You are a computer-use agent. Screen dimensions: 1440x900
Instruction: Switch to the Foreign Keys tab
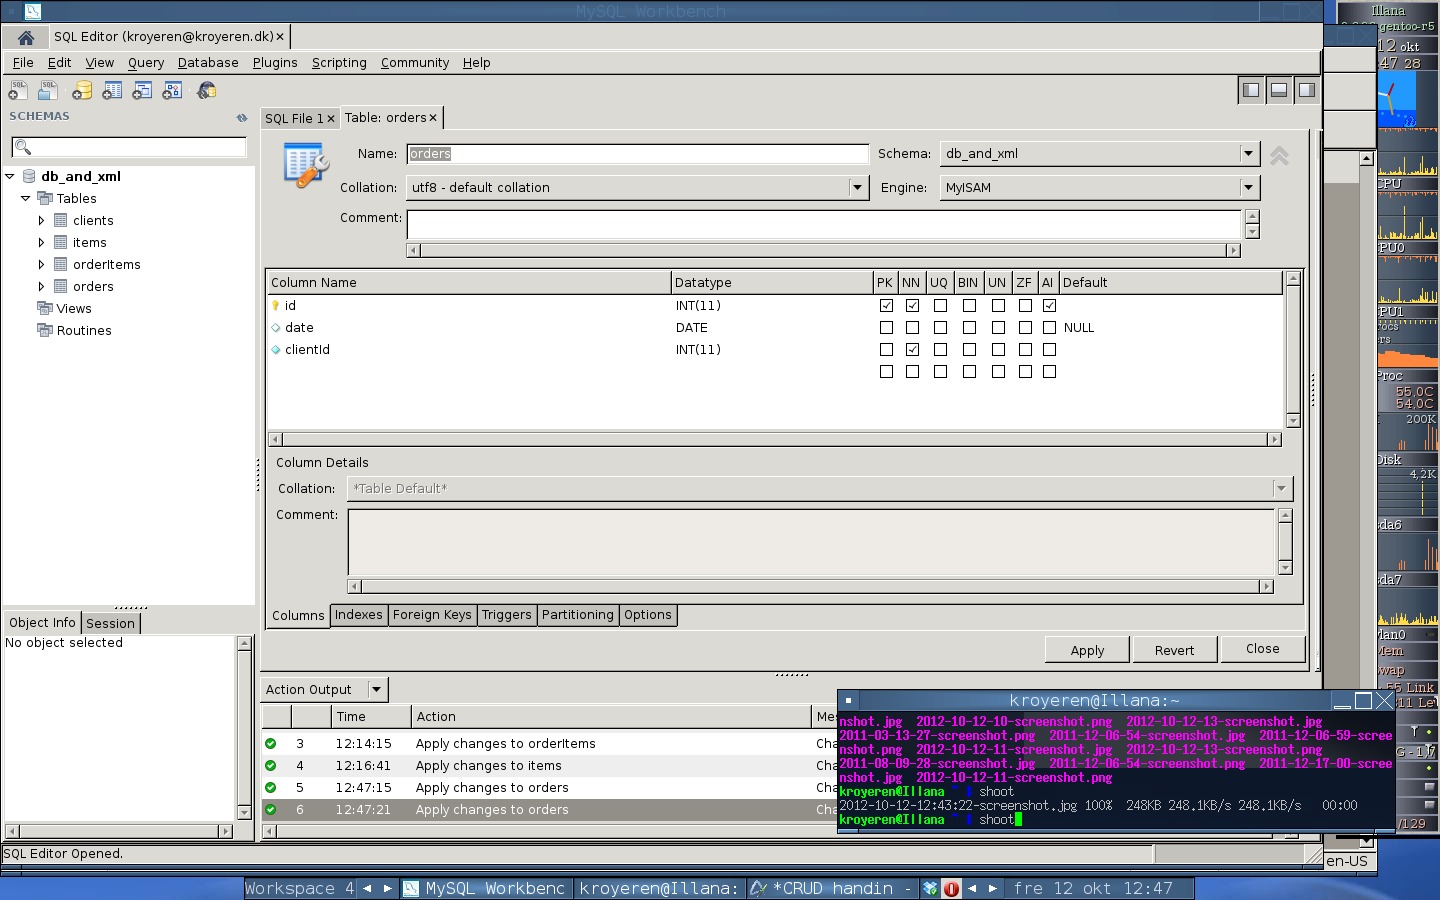click(432, 615)
